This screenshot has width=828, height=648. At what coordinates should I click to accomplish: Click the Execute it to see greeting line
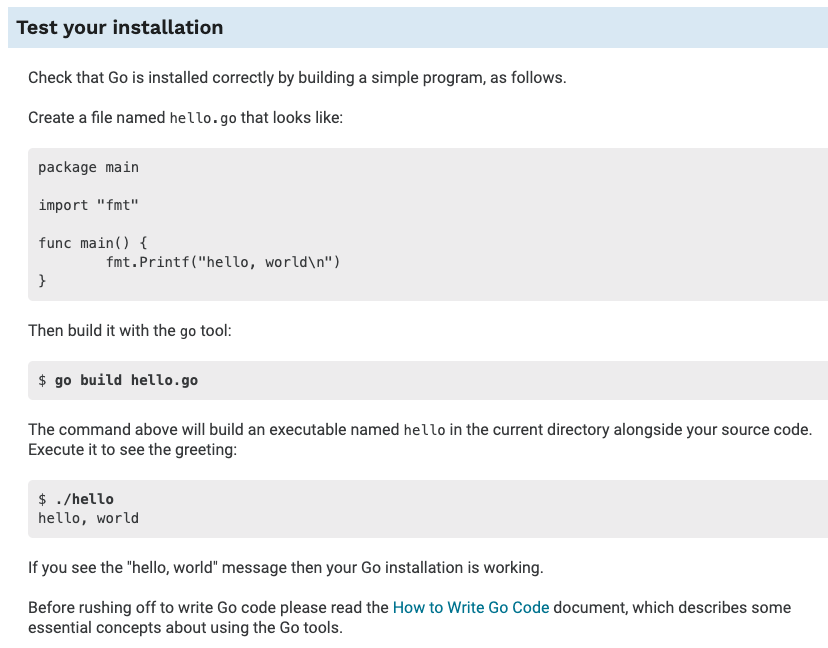(133, 450)
